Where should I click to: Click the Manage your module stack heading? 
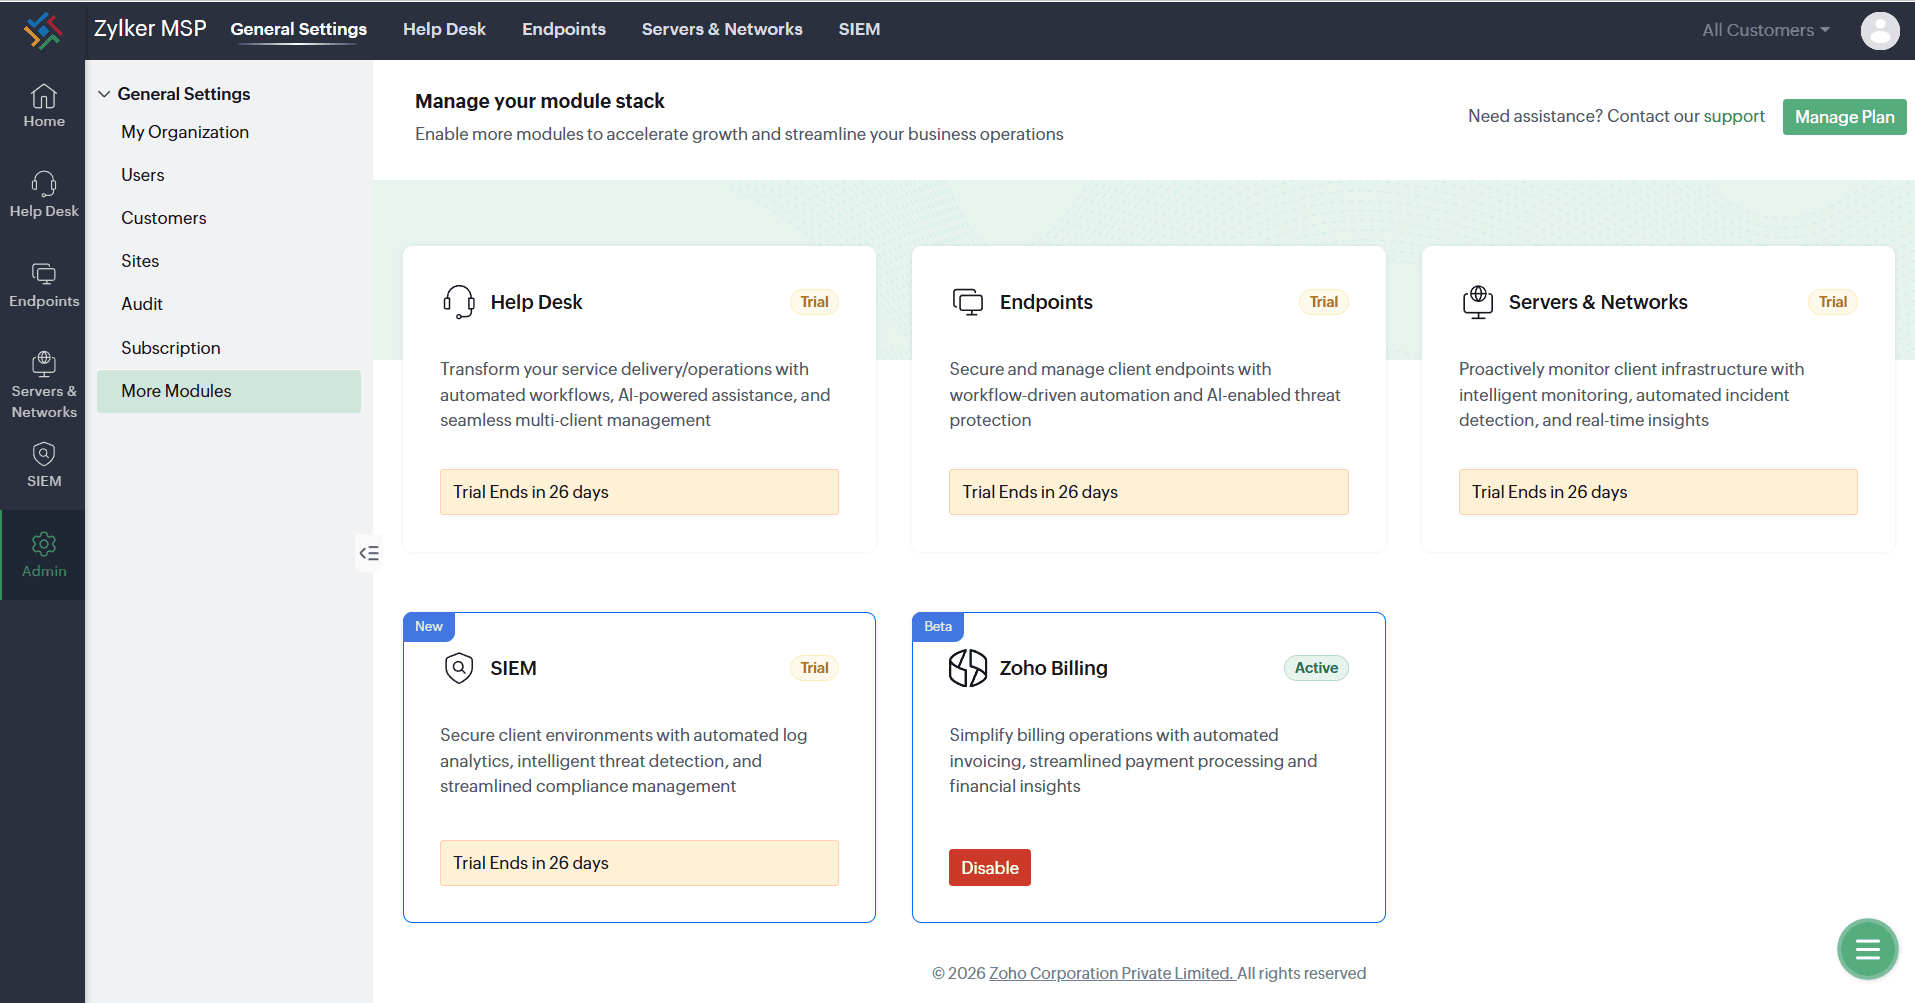click(x=540, y=101)
